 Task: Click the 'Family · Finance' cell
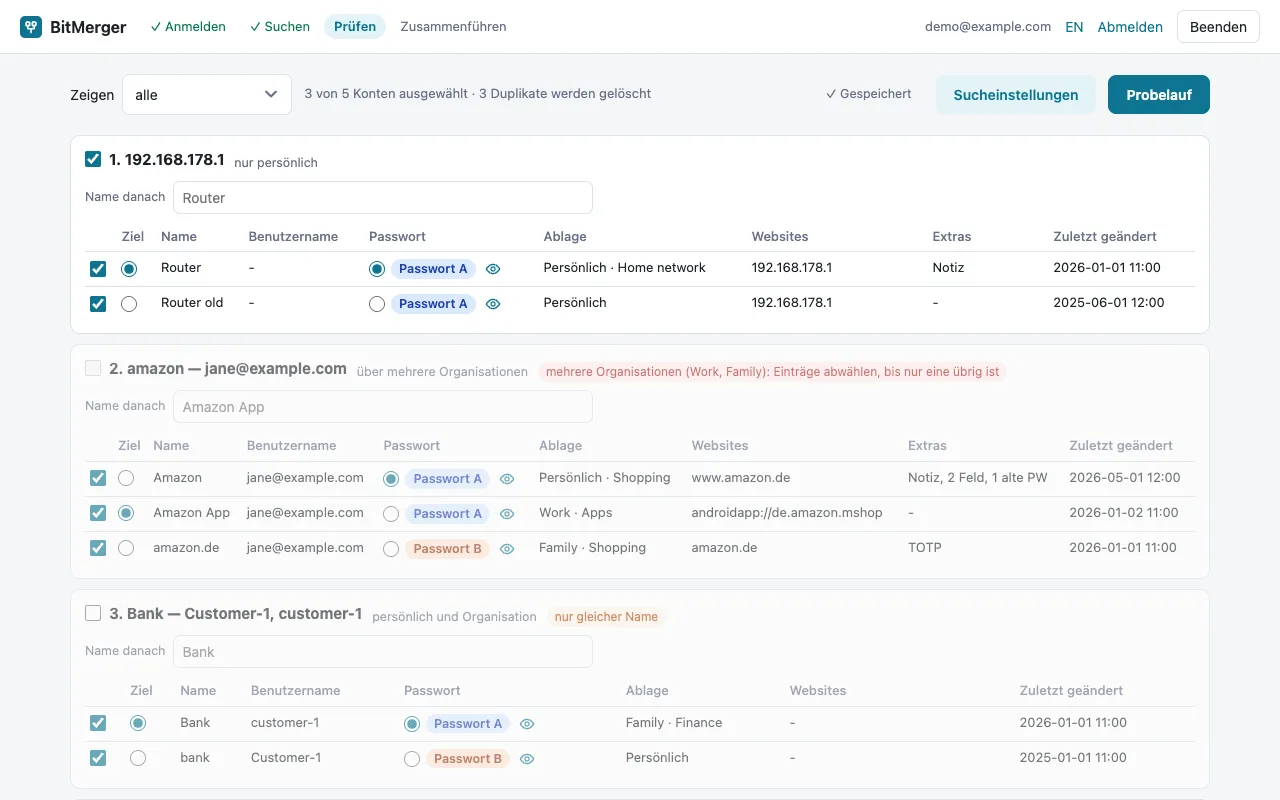674,723
